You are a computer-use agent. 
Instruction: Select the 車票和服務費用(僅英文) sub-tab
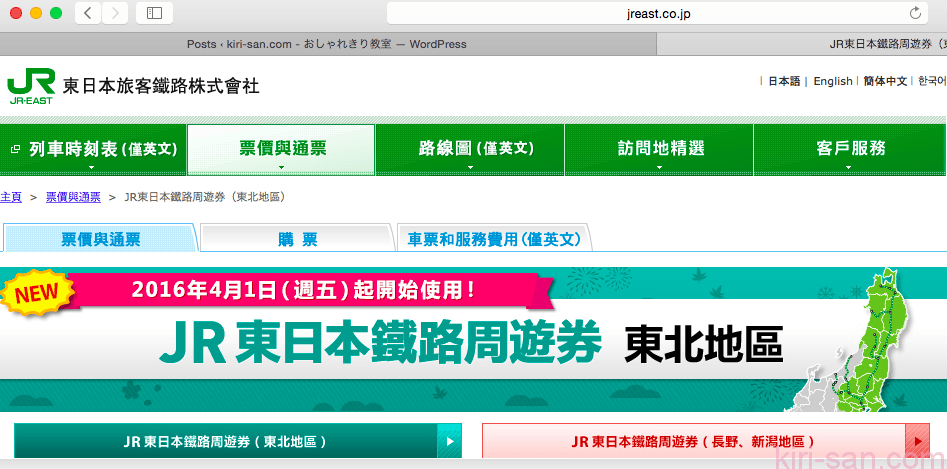pos(494,239)
